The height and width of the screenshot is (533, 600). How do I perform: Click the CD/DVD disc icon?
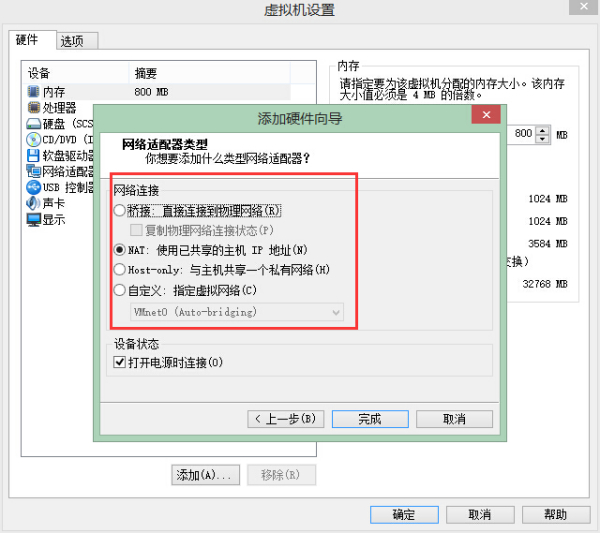point(33,139)
